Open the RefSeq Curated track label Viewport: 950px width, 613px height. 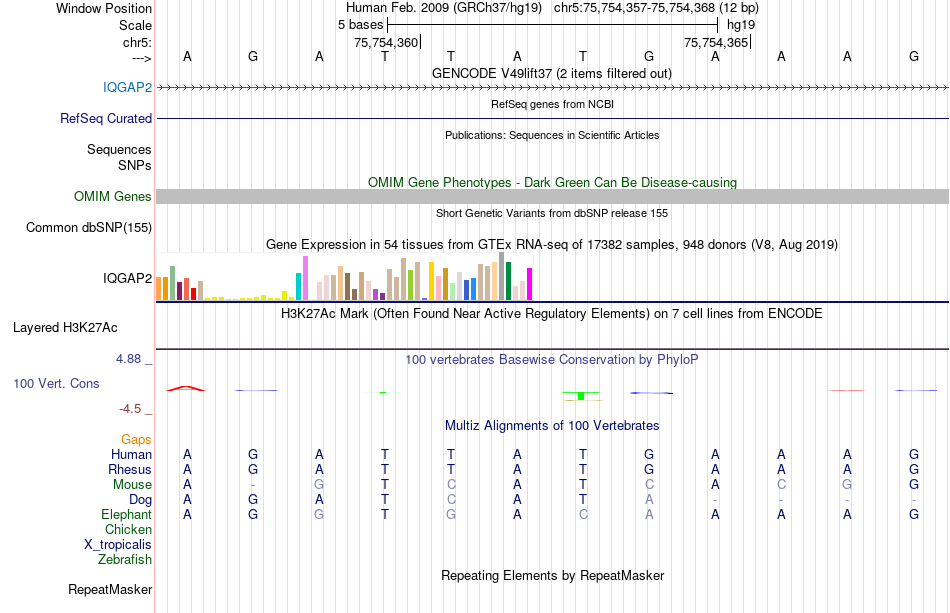(105, 118)
